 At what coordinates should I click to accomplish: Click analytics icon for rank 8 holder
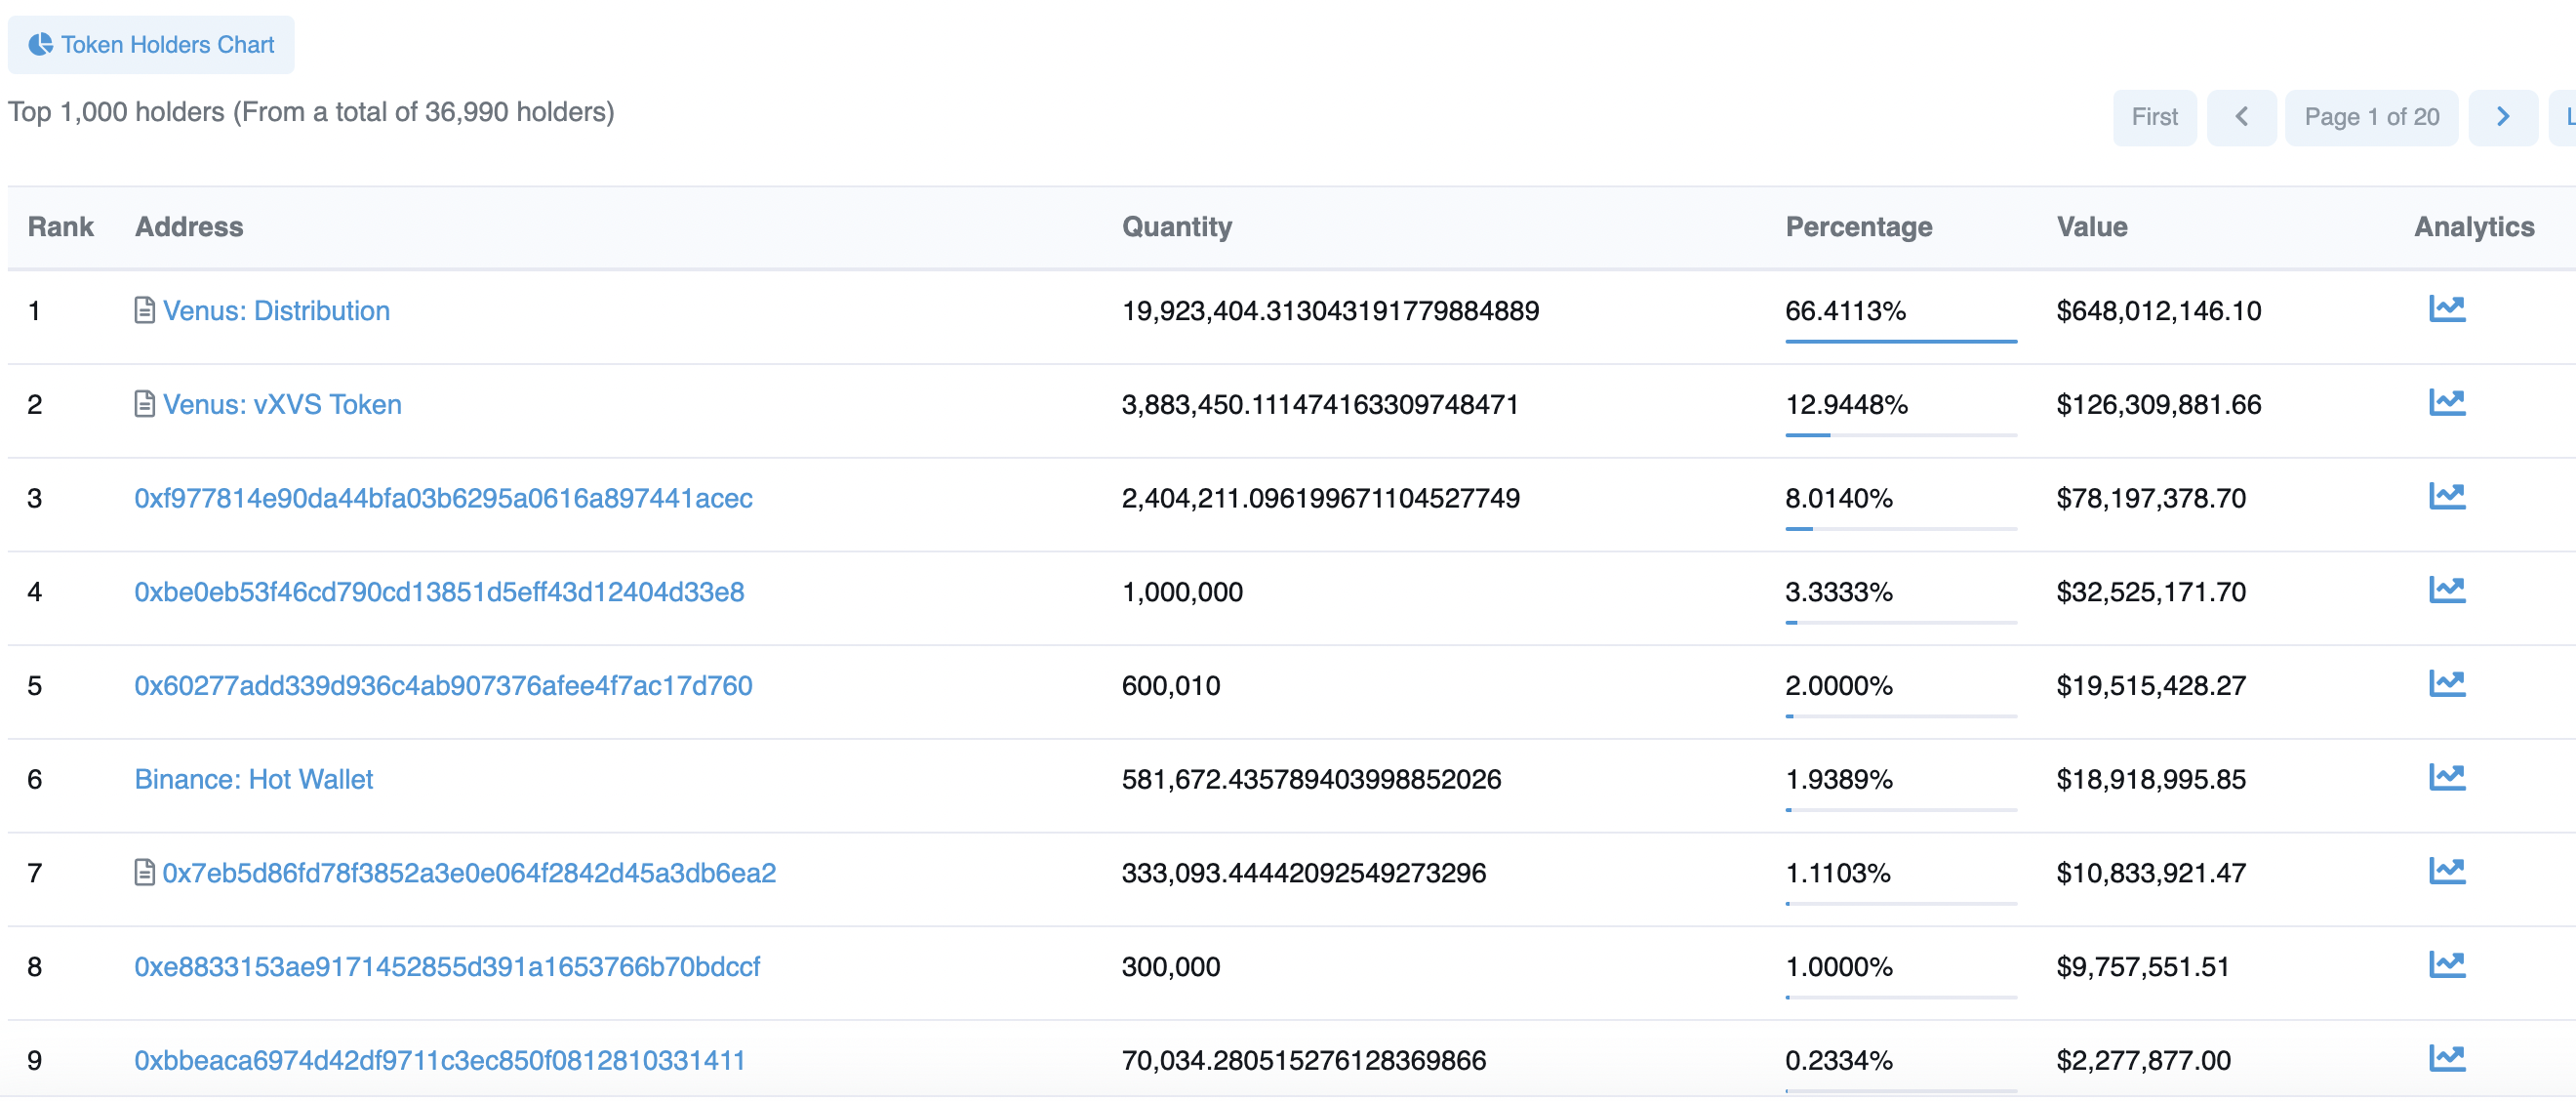pyautogui.click(x=2446, y=965)
